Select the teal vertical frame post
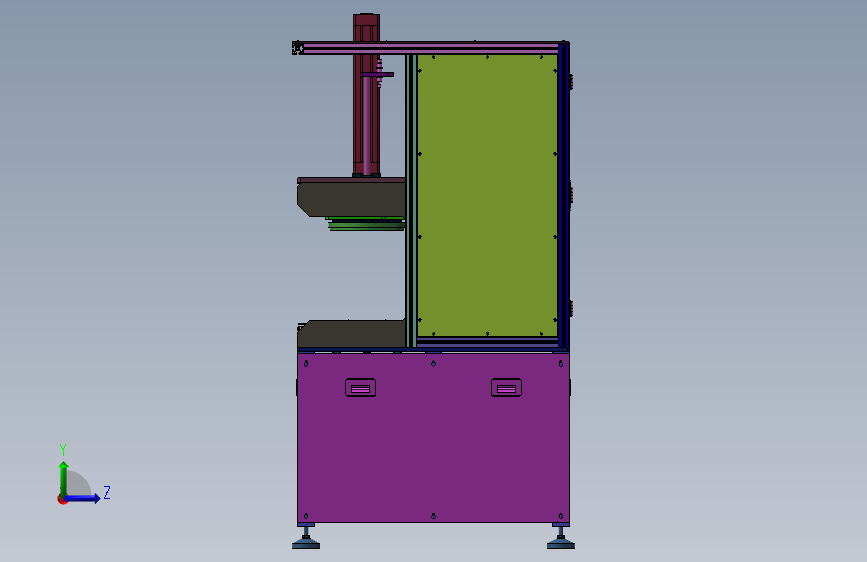The width and height of the screenshot is (867, 562). point(411,200)
